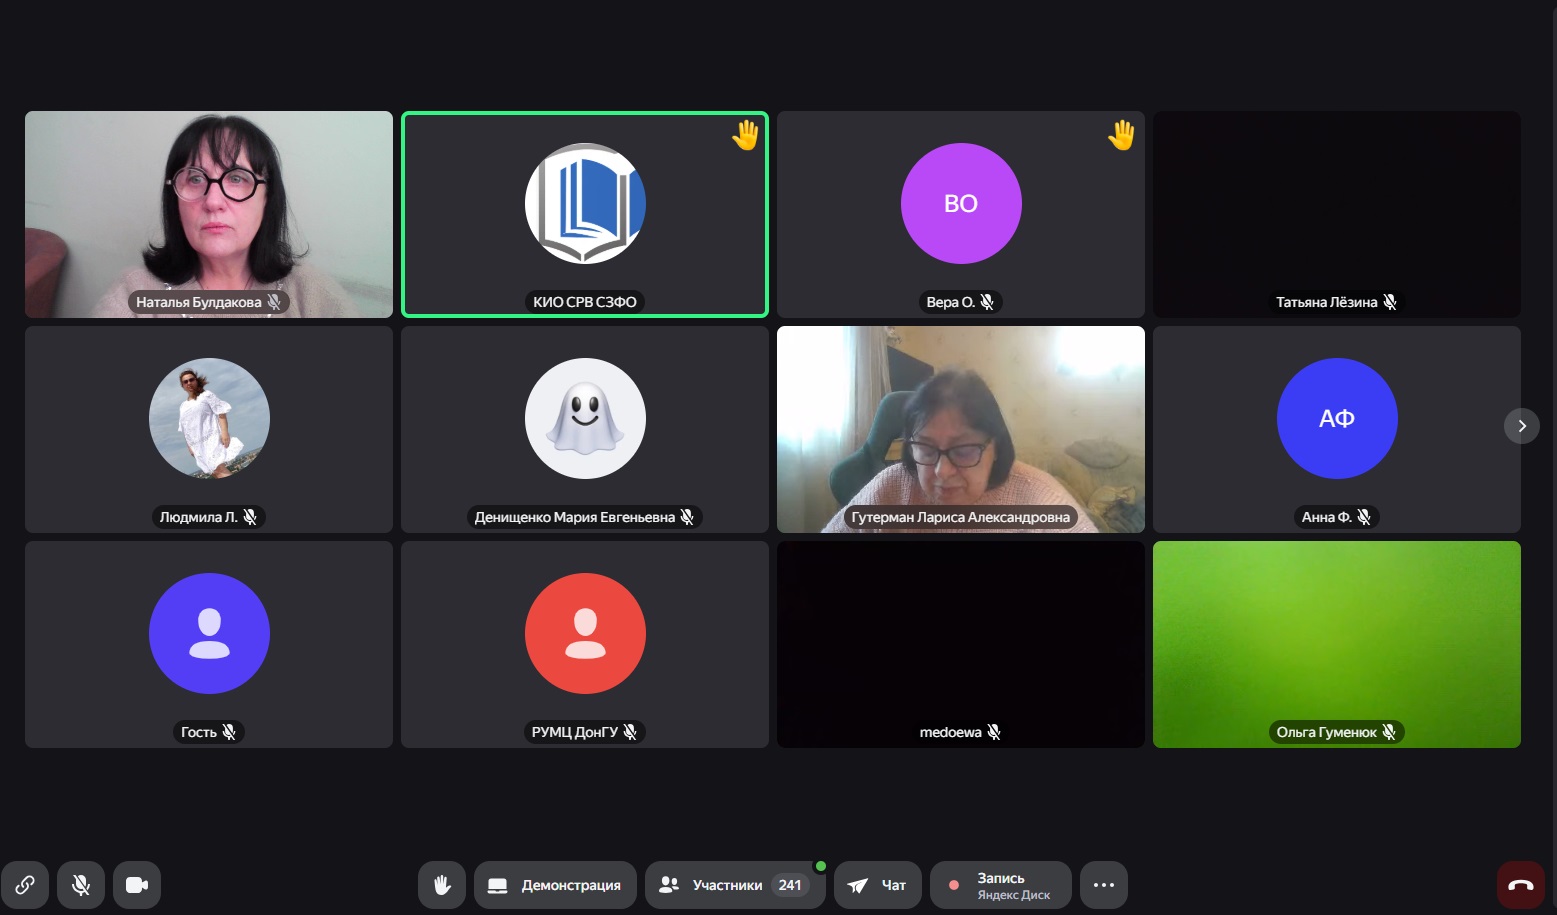Click the raised hand on Вера О. tile
The height and width of the screenshot is (915, 1557).
click(x=1121, y=135)
